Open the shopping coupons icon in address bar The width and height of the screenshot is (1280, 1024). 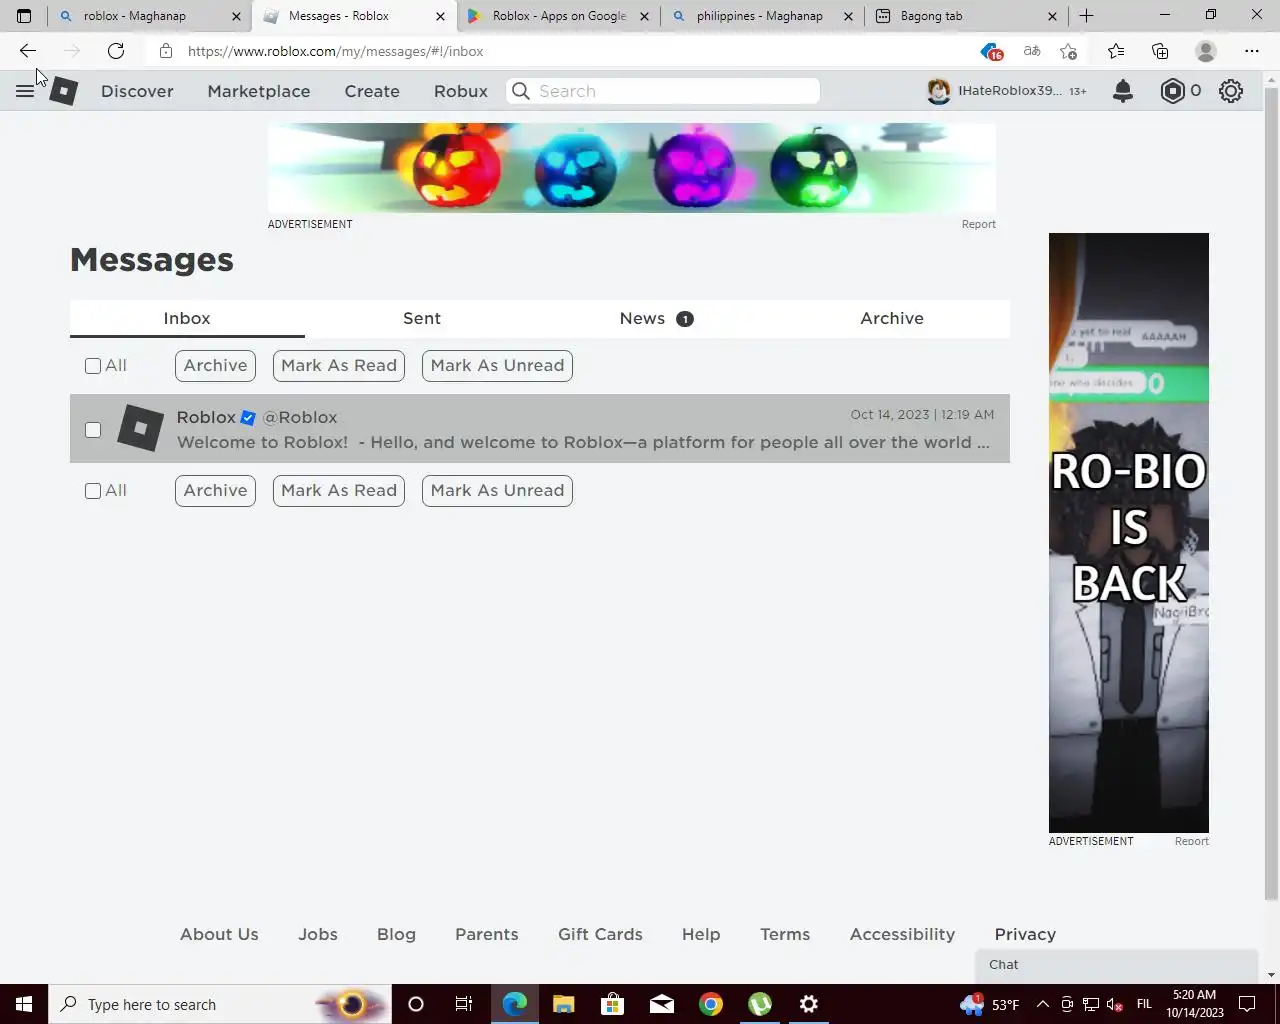click(x=991, y=51)
